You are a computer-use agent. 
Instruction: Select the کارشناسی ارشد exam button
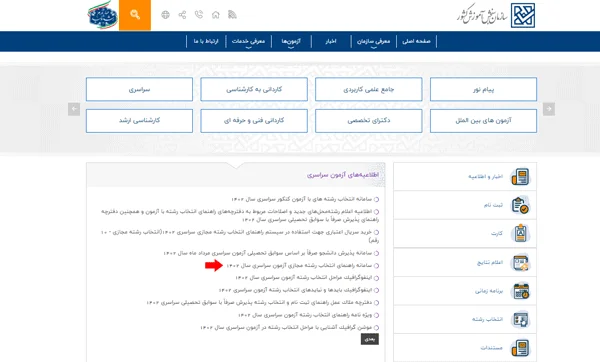click(139, 121)
